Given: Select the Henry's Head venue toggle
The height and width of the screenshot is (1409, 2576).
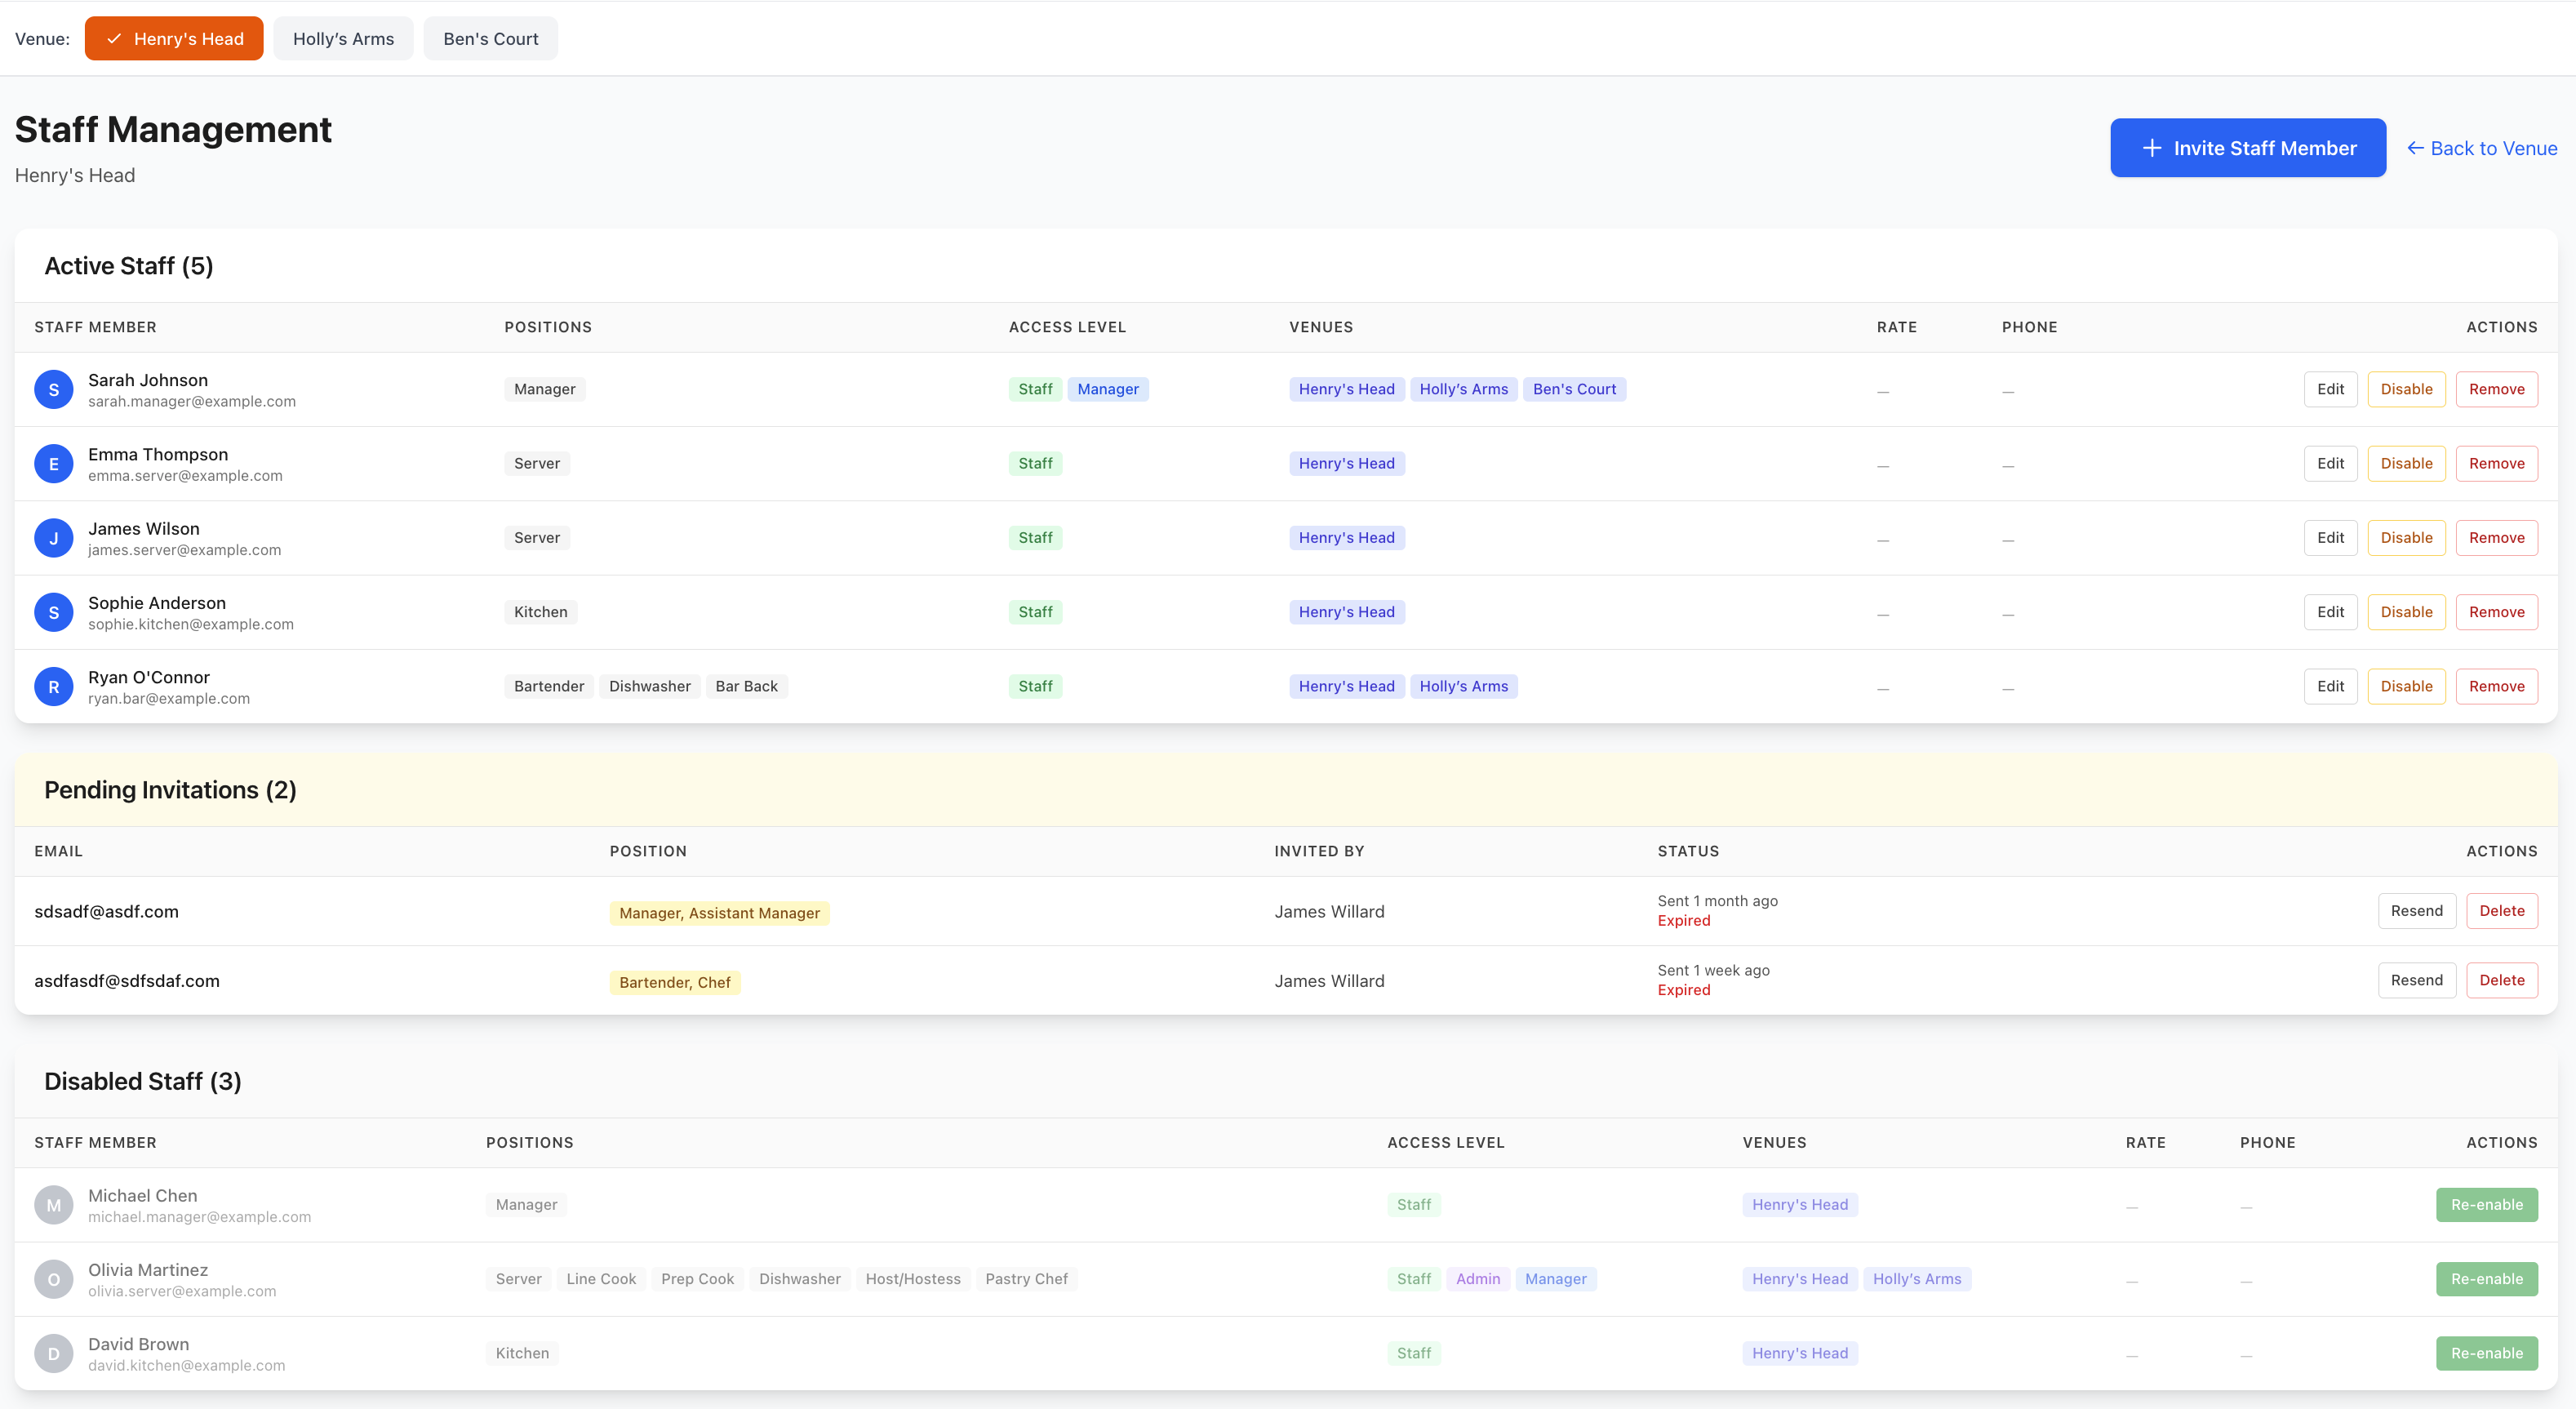Looking at the screenshot, I should [x=174, y=39].
